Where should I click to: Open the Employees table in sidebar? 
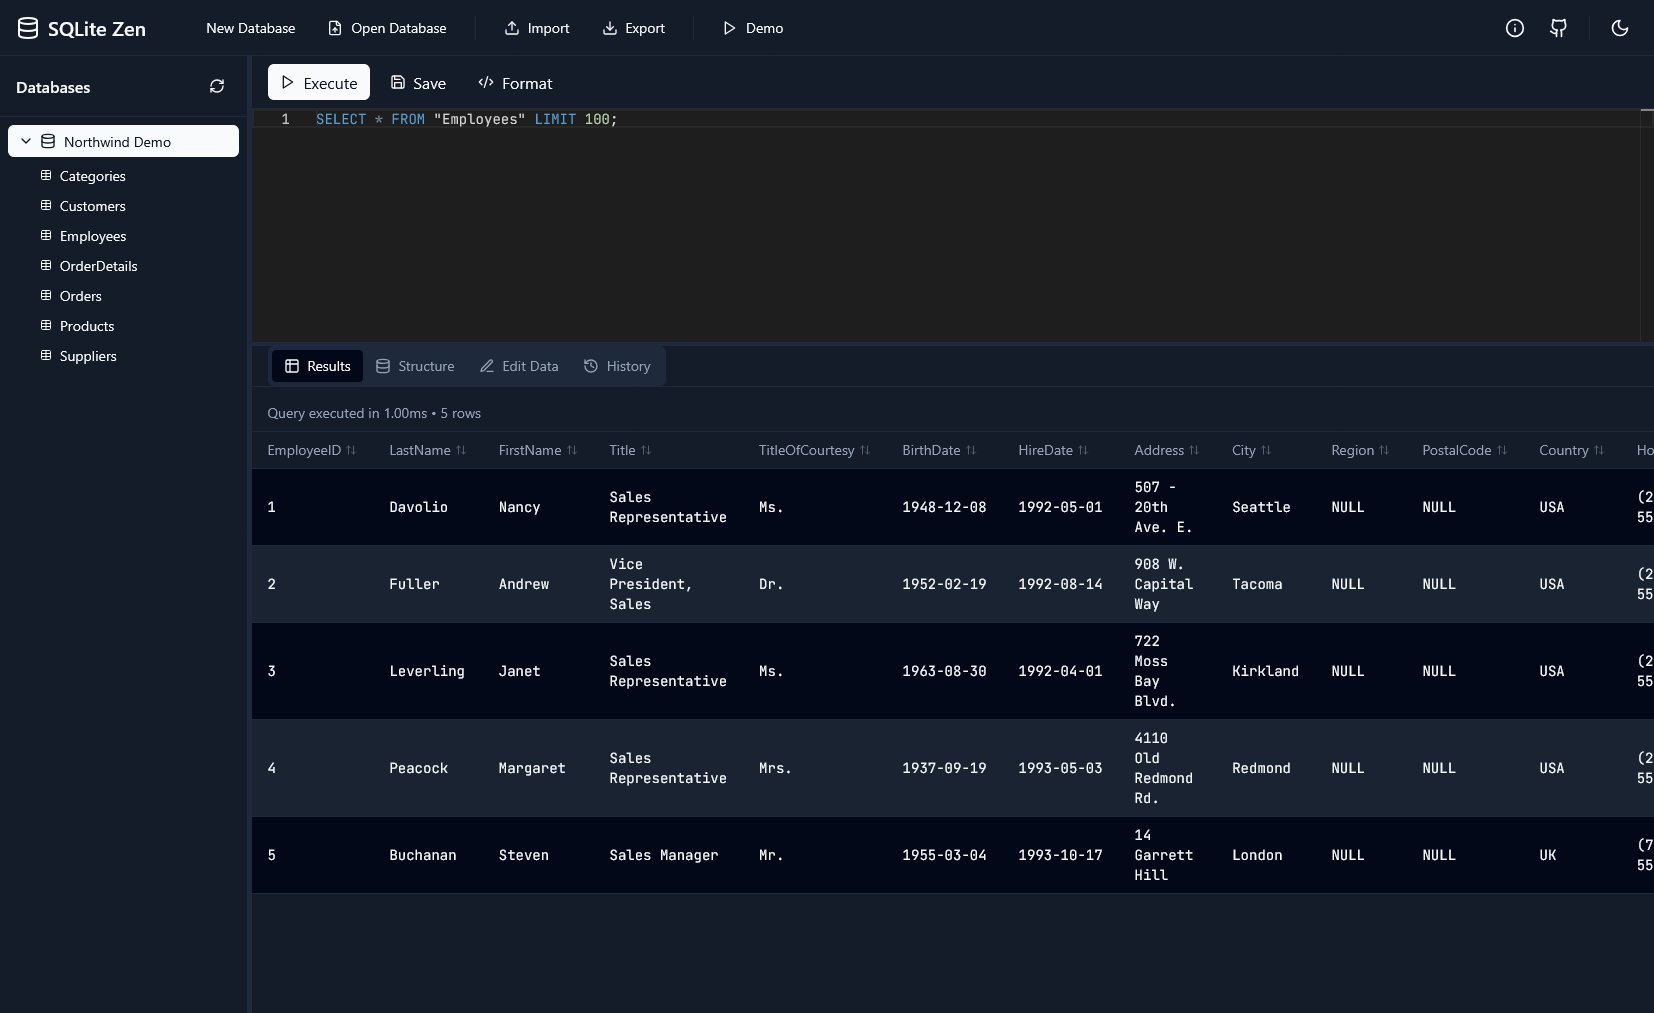[x=92, y=236]
